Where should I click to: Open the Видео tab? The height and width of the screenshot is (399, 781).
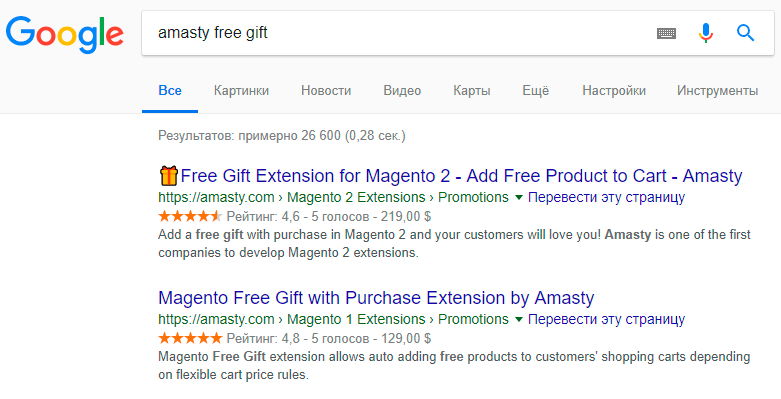(402, 91)
